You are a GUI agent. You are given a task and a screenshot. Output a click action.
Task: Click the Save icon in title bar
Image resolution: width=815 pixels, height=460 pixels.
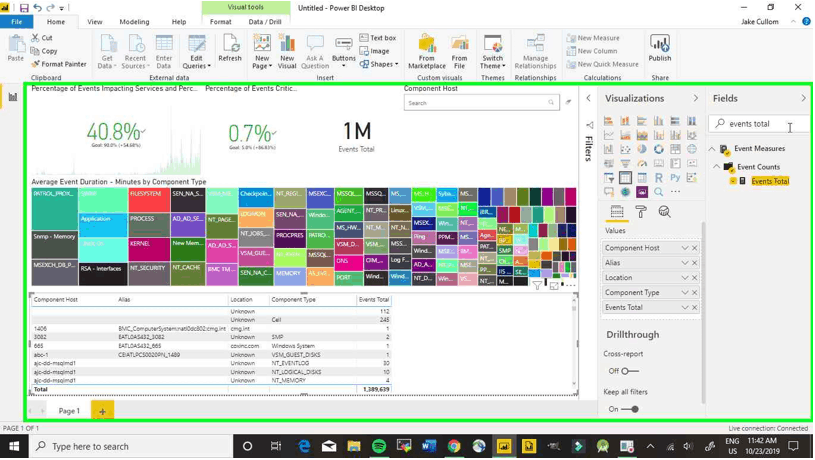[x=24, y=8]
